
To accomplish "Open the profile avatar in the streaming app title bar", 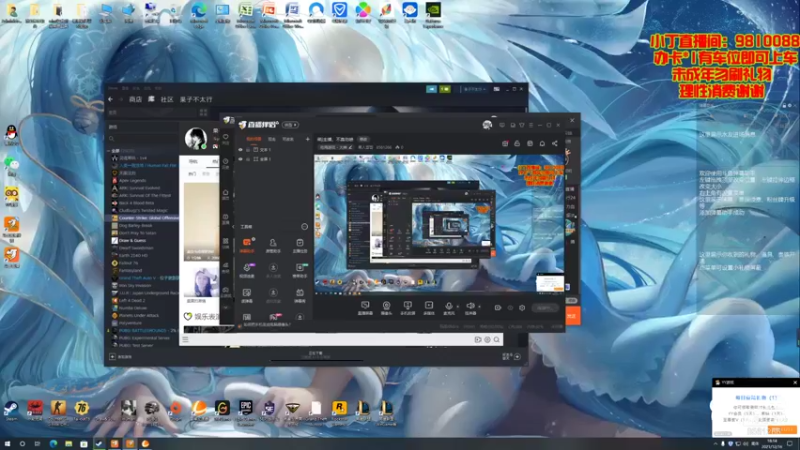I will click(x=487, y=125).
